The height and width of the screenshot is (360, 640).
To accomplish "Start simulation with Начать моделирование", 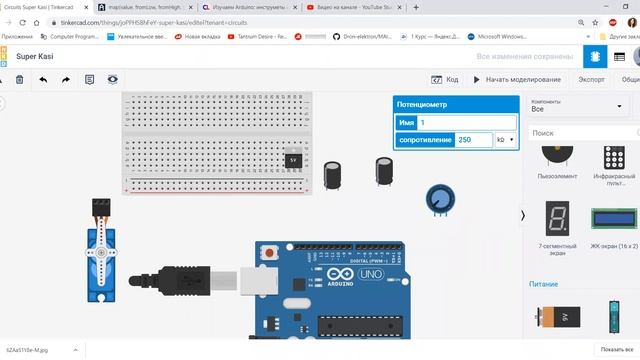I will (x=517, y=80).
